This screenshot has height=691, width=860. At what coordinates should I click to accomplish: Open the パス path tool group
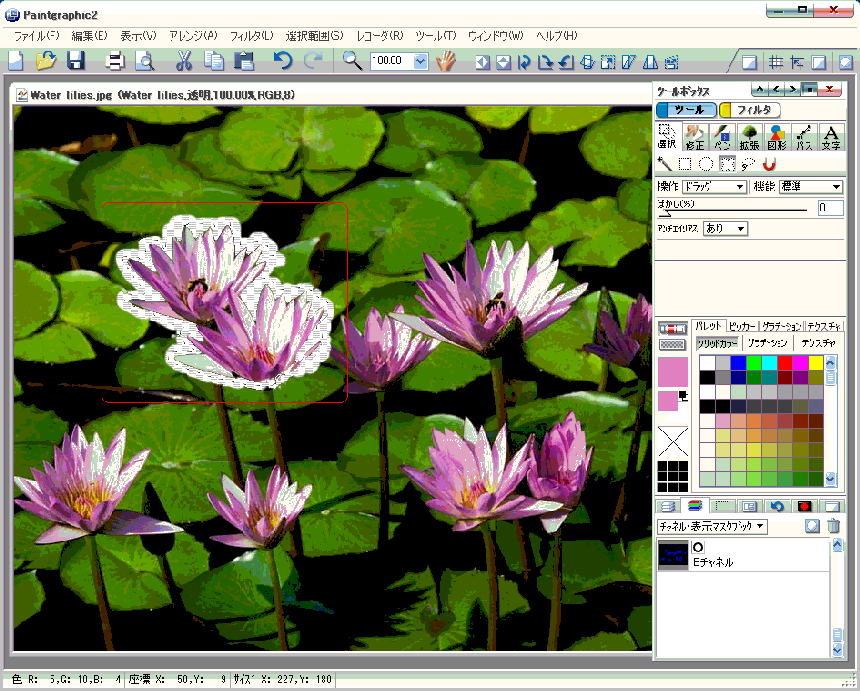click(804, 137)
